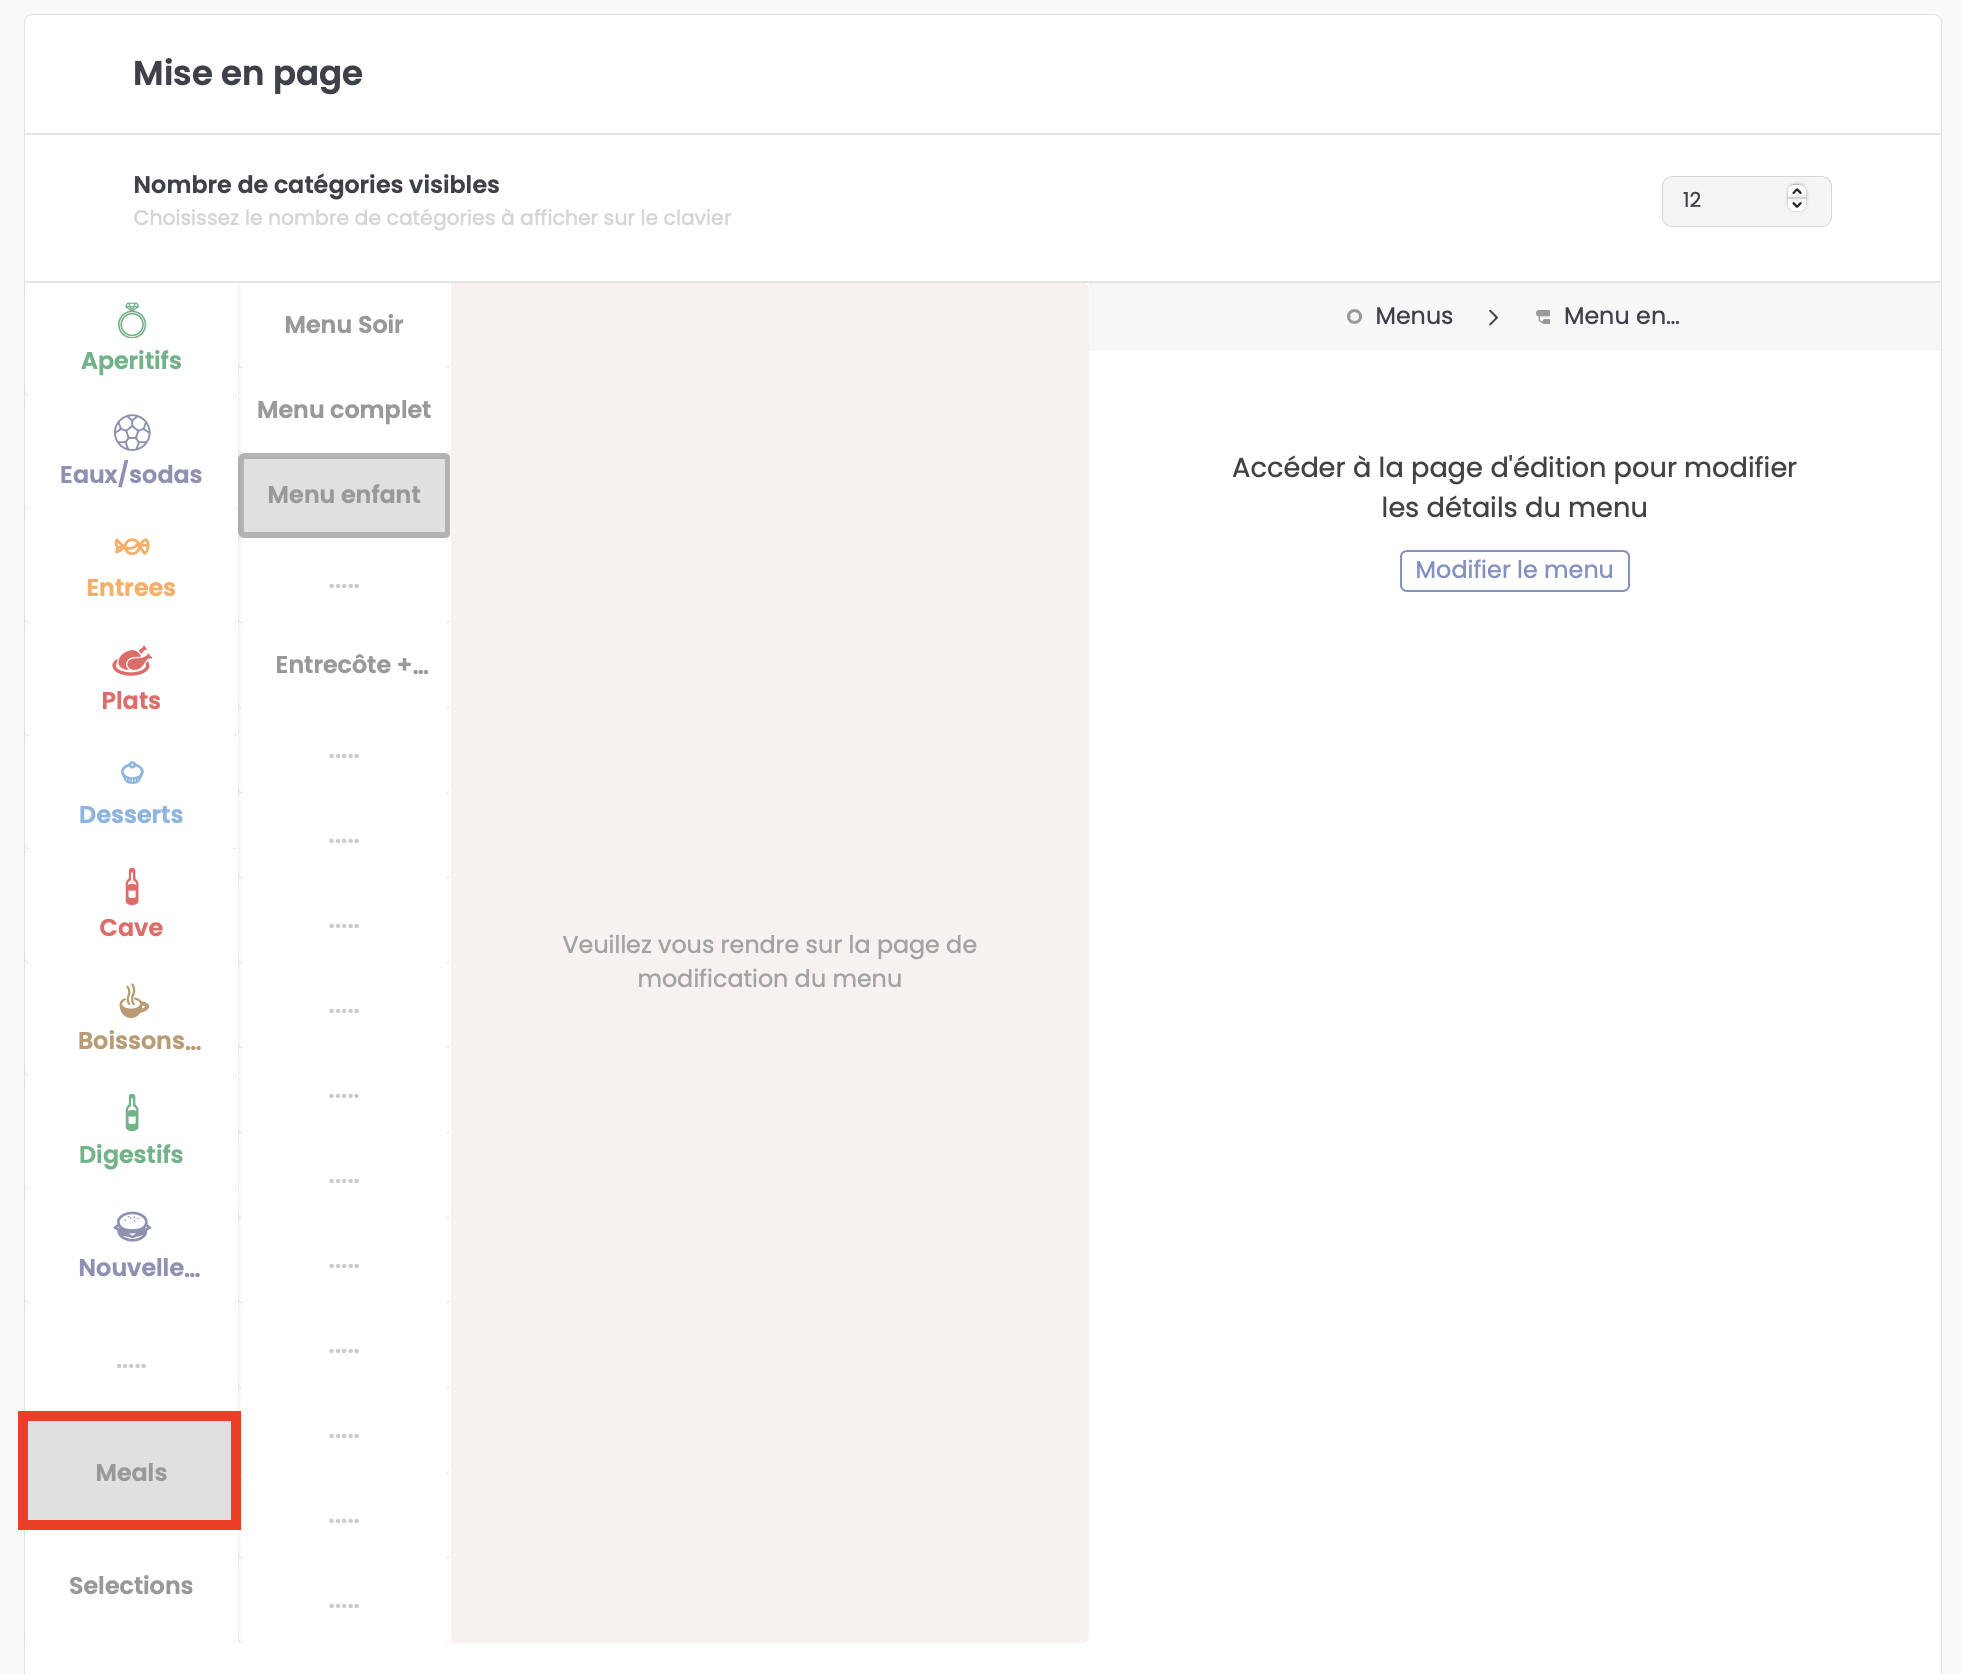Click the Modifier le menu button
This screenshot has width=1962, height=1674.
[1513, 570]
